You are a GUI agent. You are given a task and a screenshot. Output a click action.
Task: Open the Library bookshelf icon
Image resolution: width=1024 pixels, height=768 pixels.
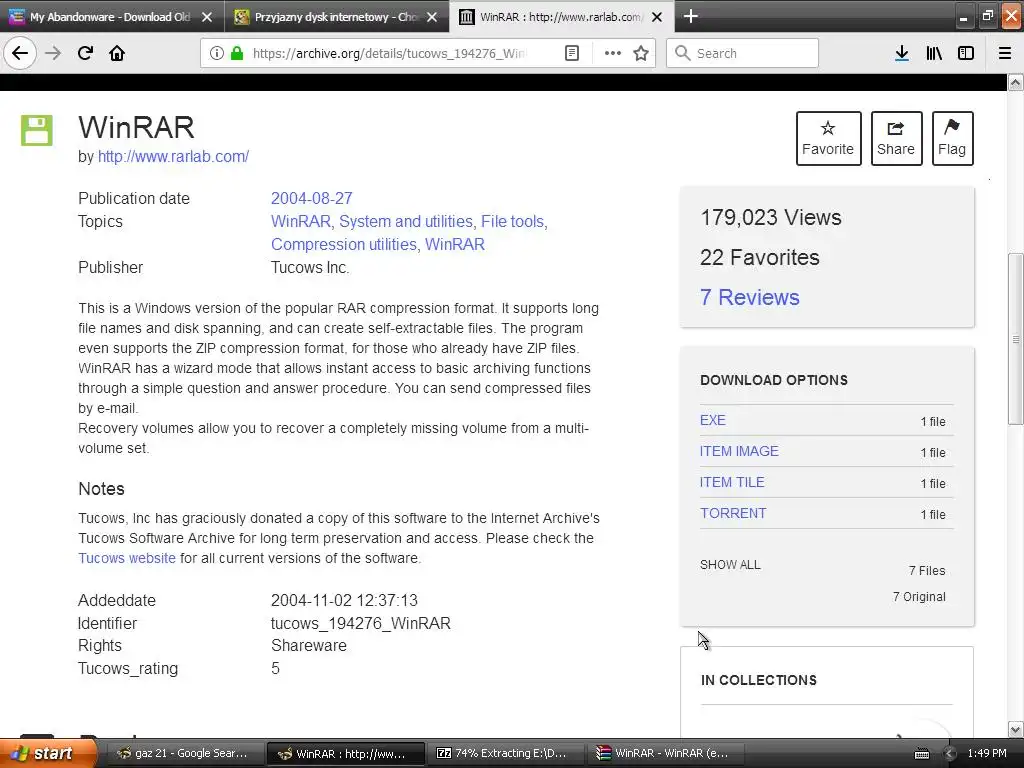coord(934,53)
